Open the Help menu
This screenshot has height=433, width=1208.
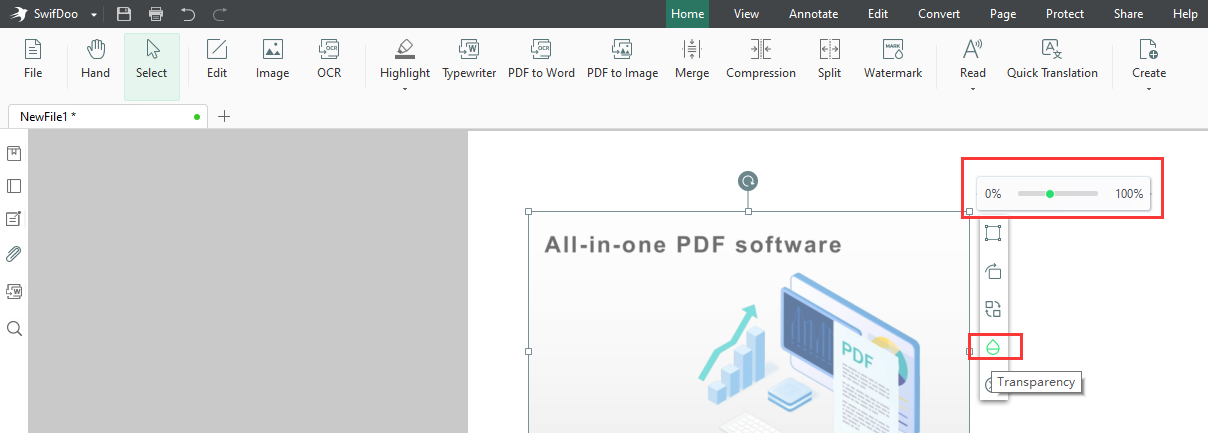(1185, 14)
